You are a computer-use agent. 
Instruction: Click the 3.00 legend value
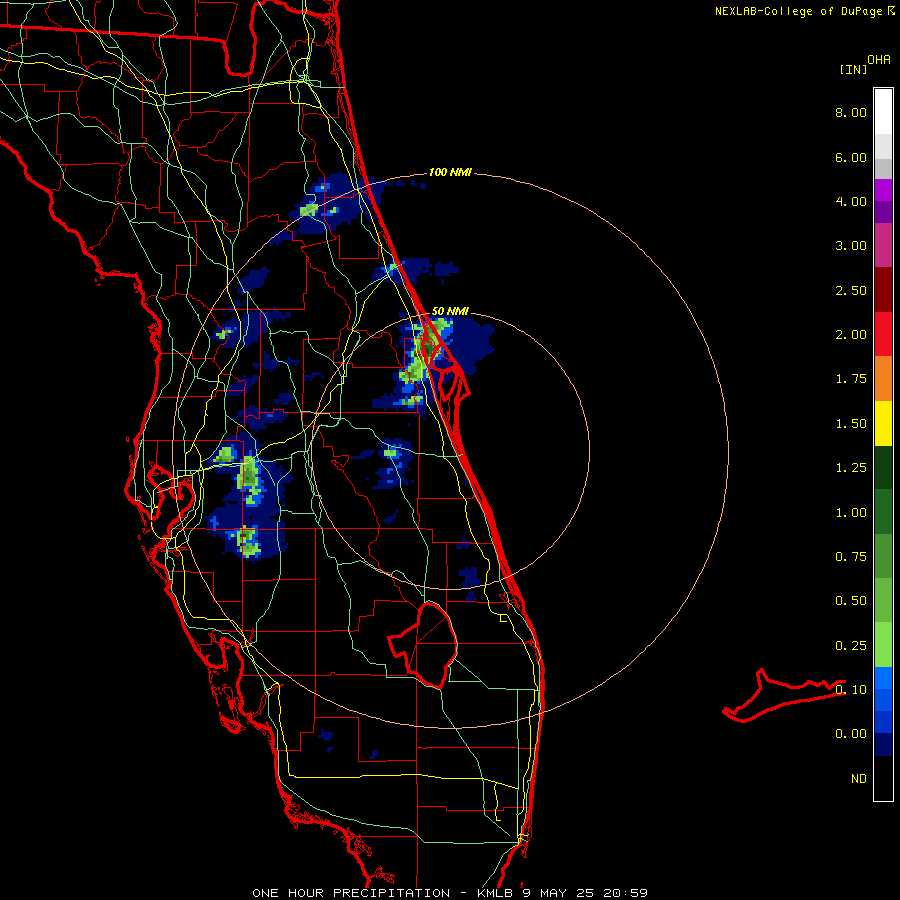click(851, 246)
